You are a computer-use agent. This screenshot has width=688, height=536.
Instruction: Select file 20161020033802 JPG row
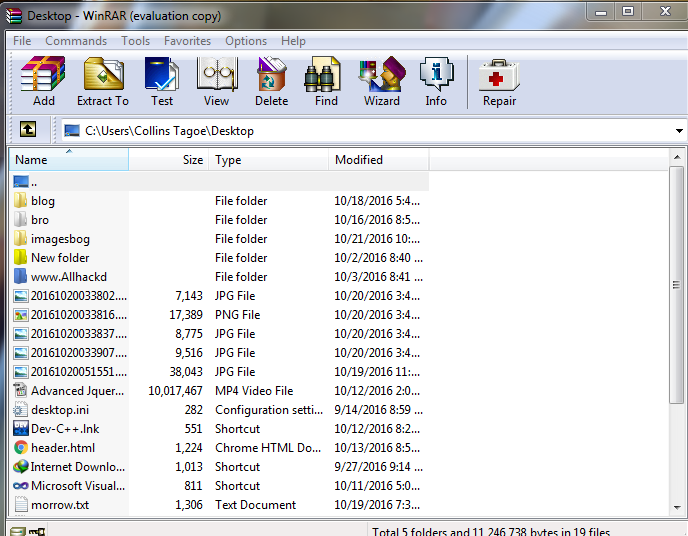coord(219,296)
